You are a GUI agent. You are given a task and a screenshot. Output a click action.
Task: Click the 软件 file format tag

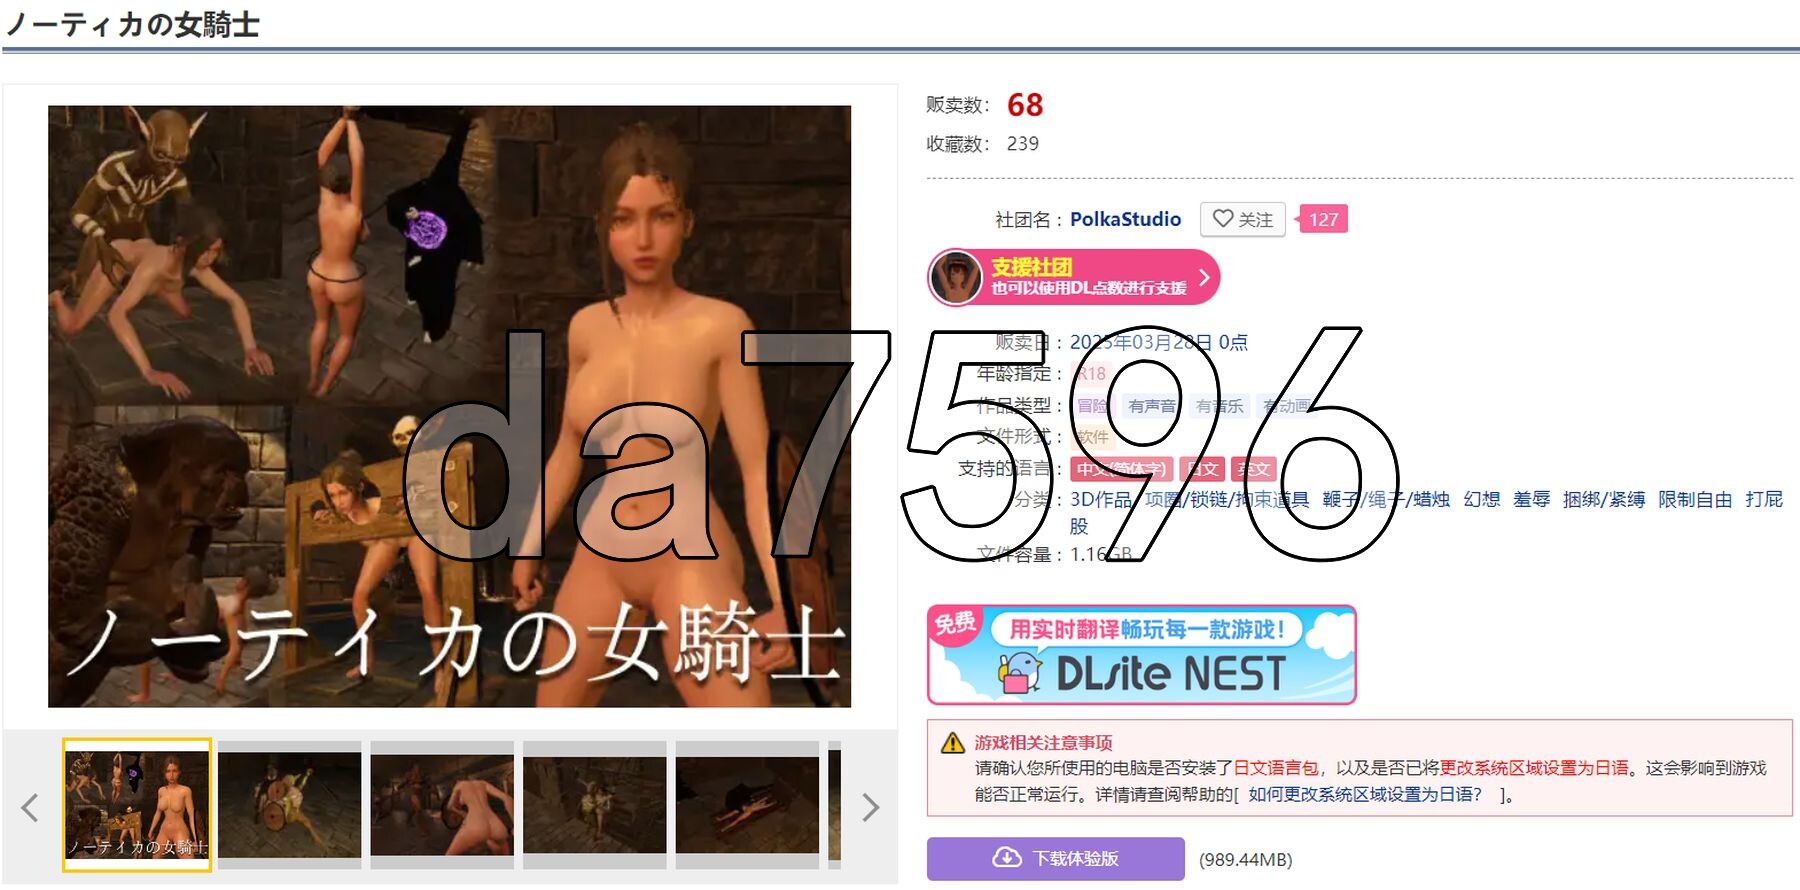[1093, 437]
